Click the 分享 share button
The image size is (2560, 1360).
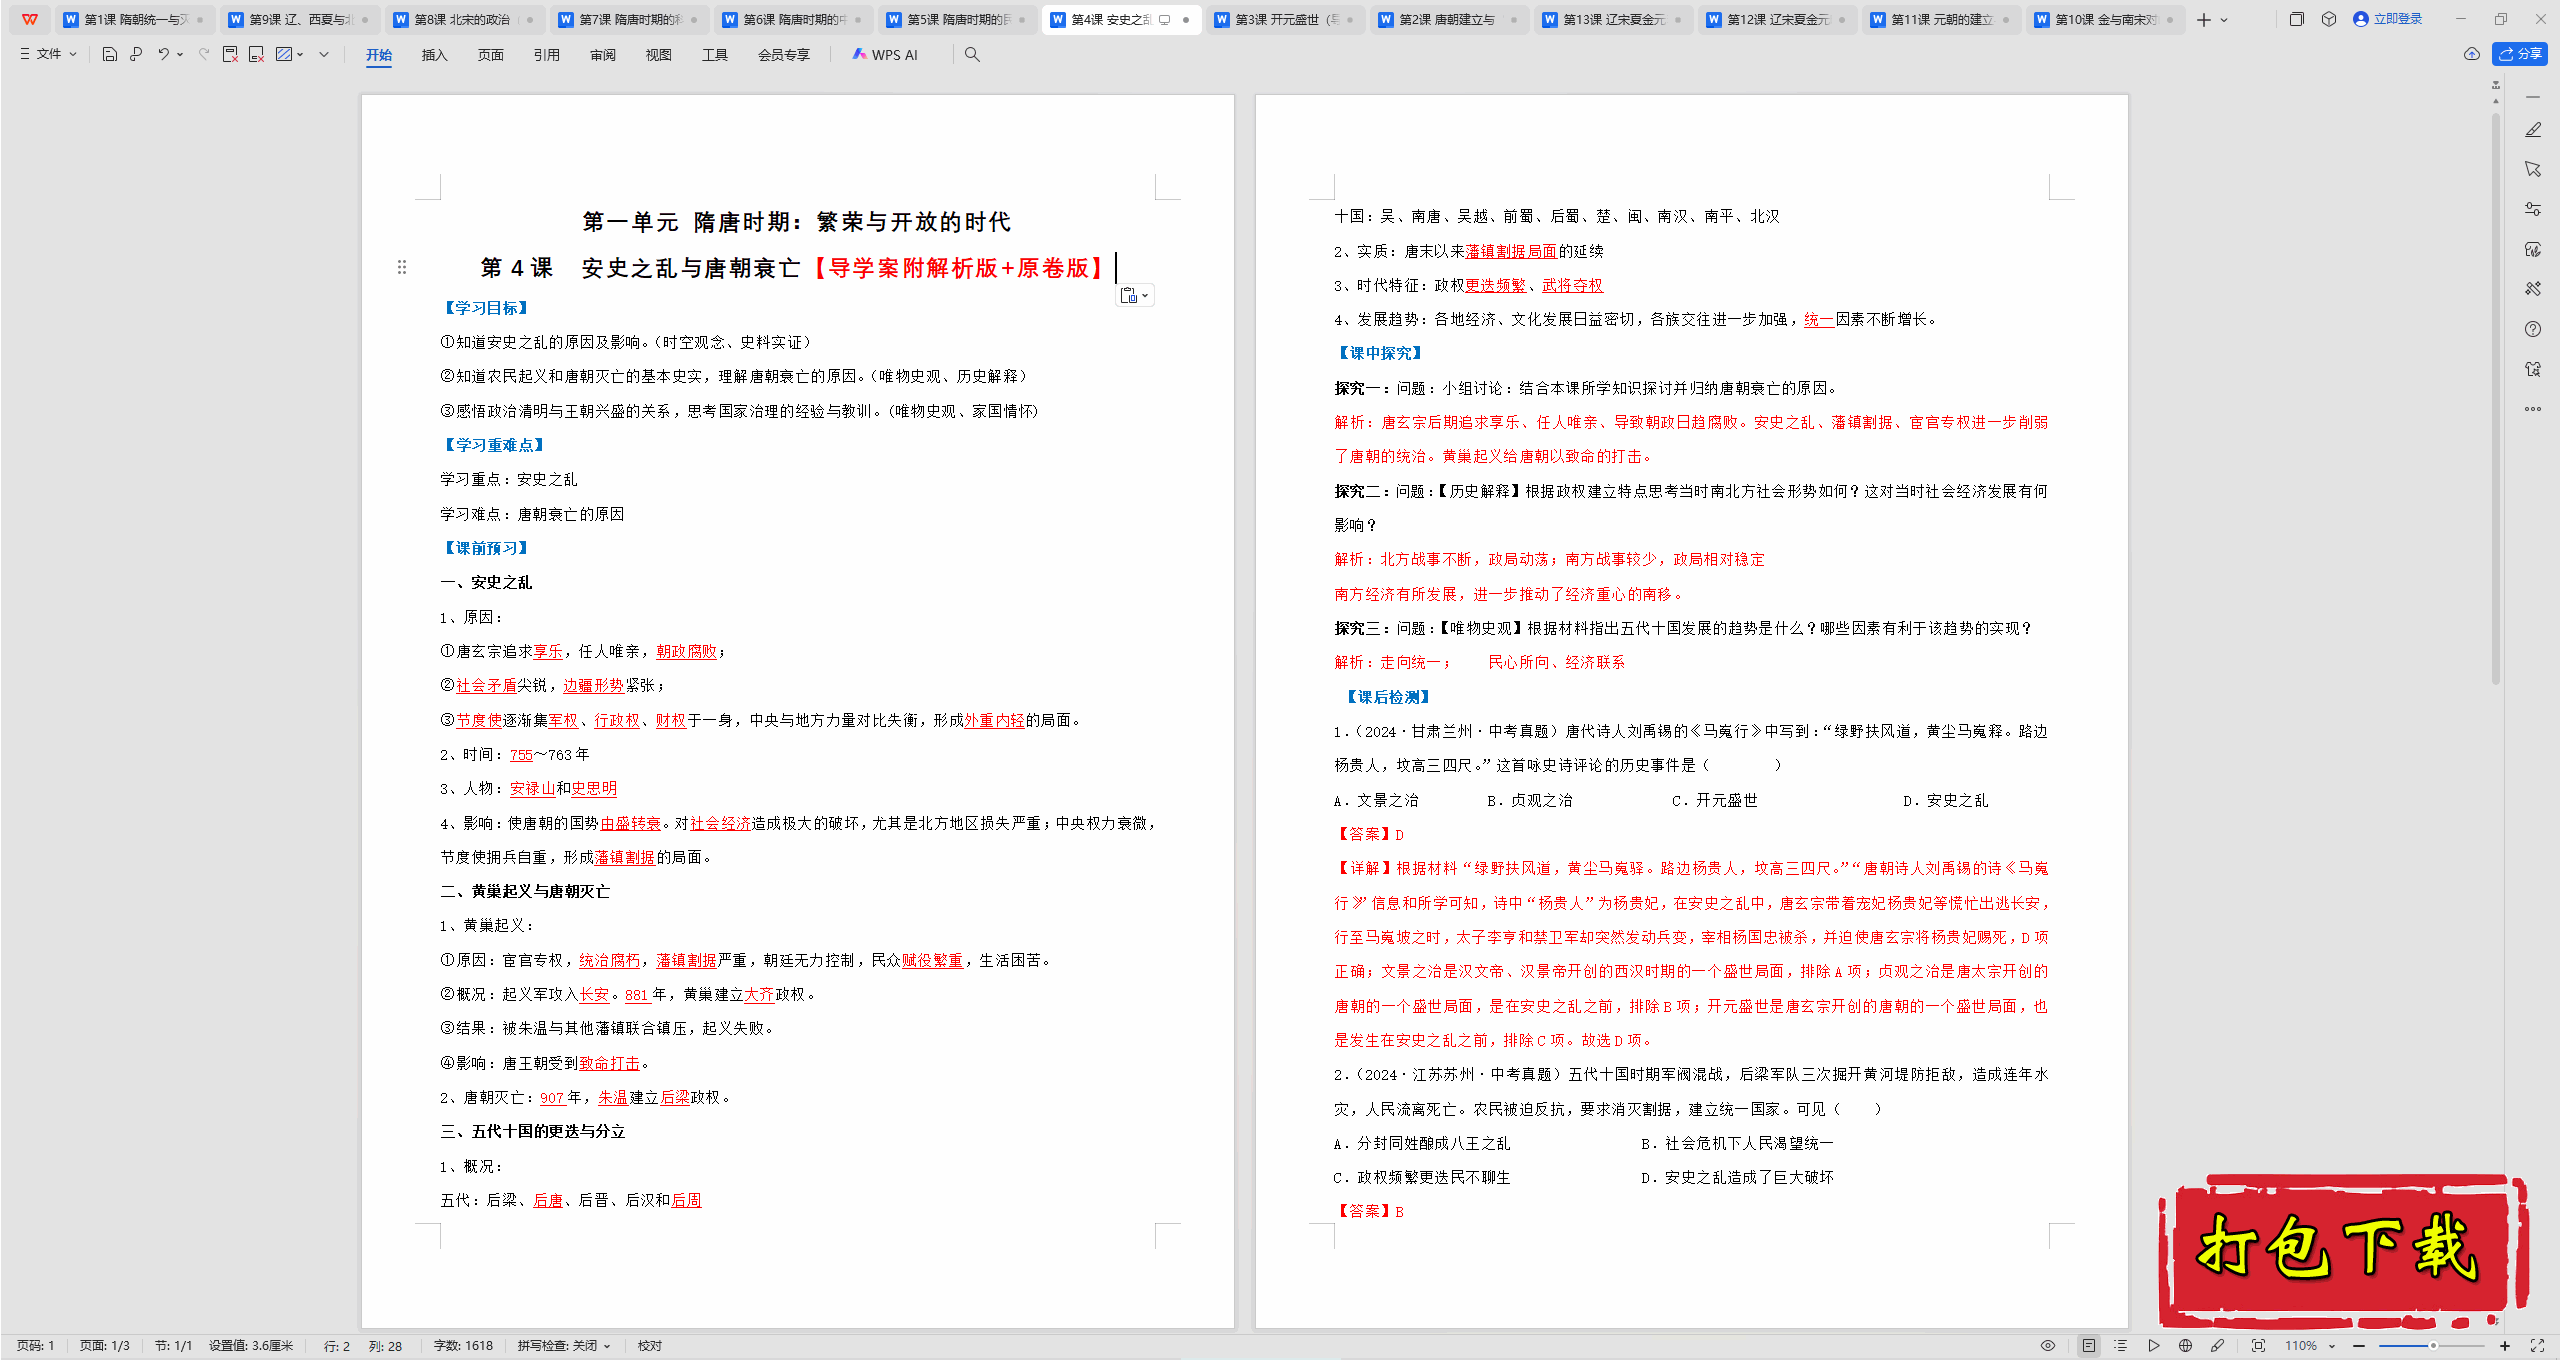[x=2520, y=54]
